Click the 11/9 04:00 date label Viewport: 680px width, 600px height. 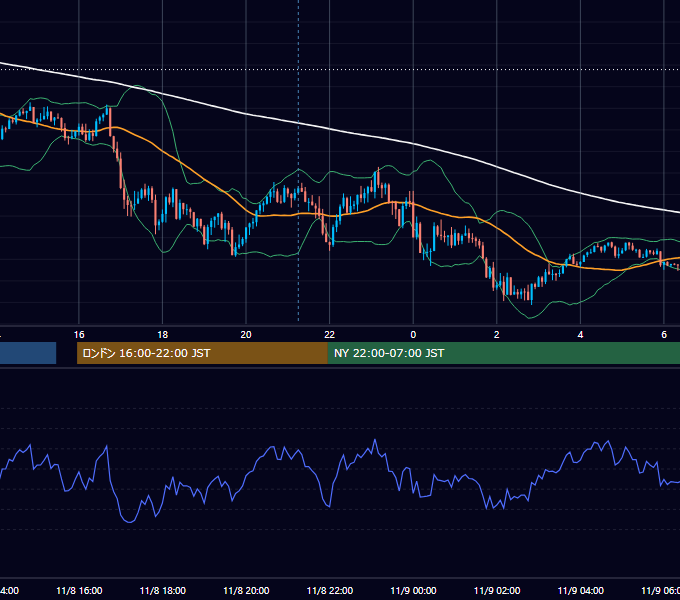point(580,591)
